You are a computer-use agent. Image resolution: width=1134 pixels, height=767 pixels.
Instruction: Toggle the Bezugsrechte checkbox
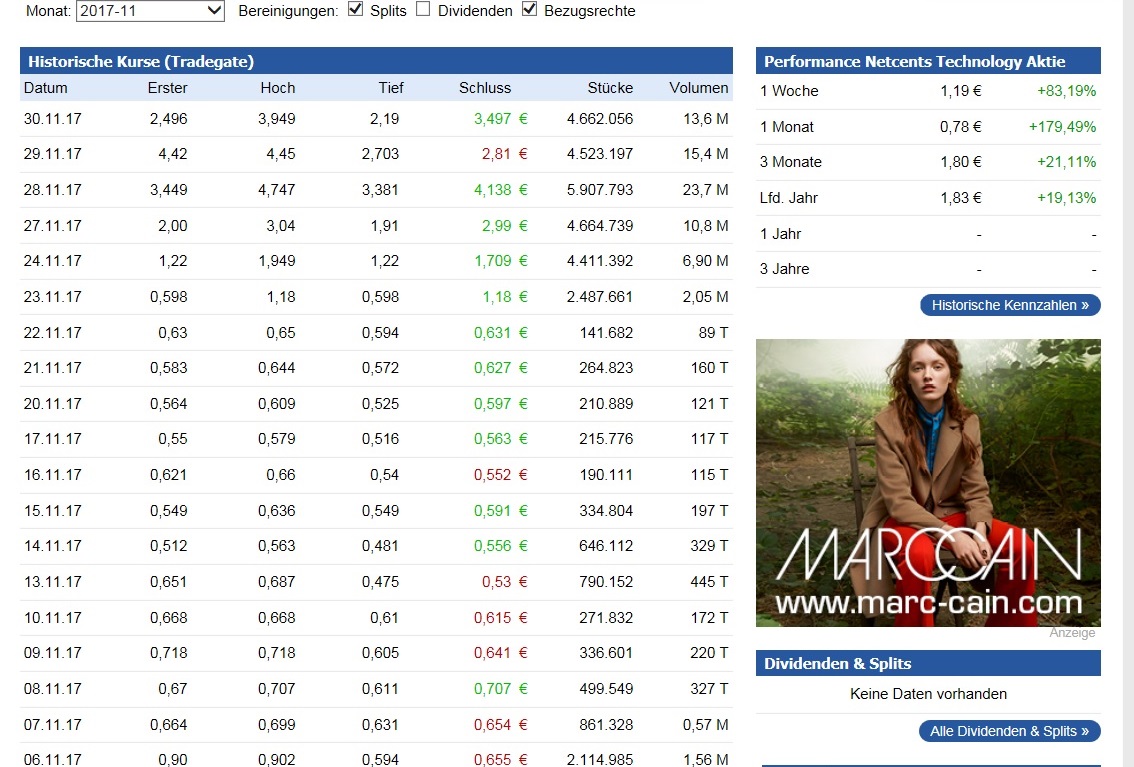(x=529, y=10)
